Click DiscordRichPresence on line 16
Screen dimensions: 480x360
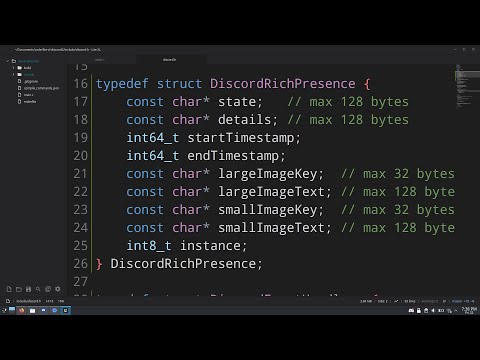point(282,84)
